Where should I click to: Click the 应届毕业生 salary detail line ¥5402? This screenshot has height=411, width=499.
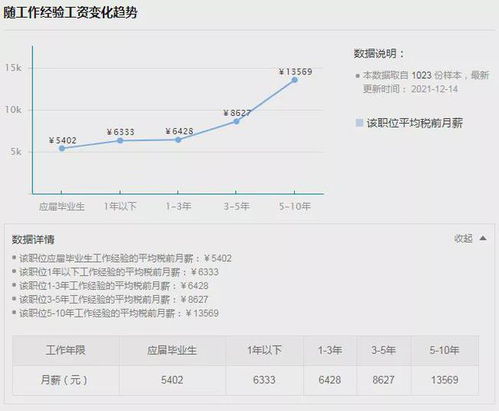coord(126,258)
